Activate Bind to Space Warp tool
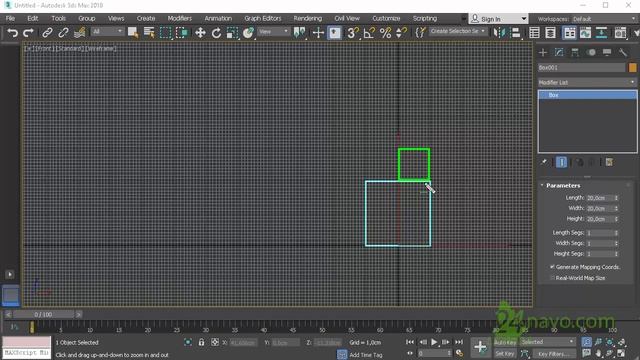640x360 pixels. tap(79, 33)
